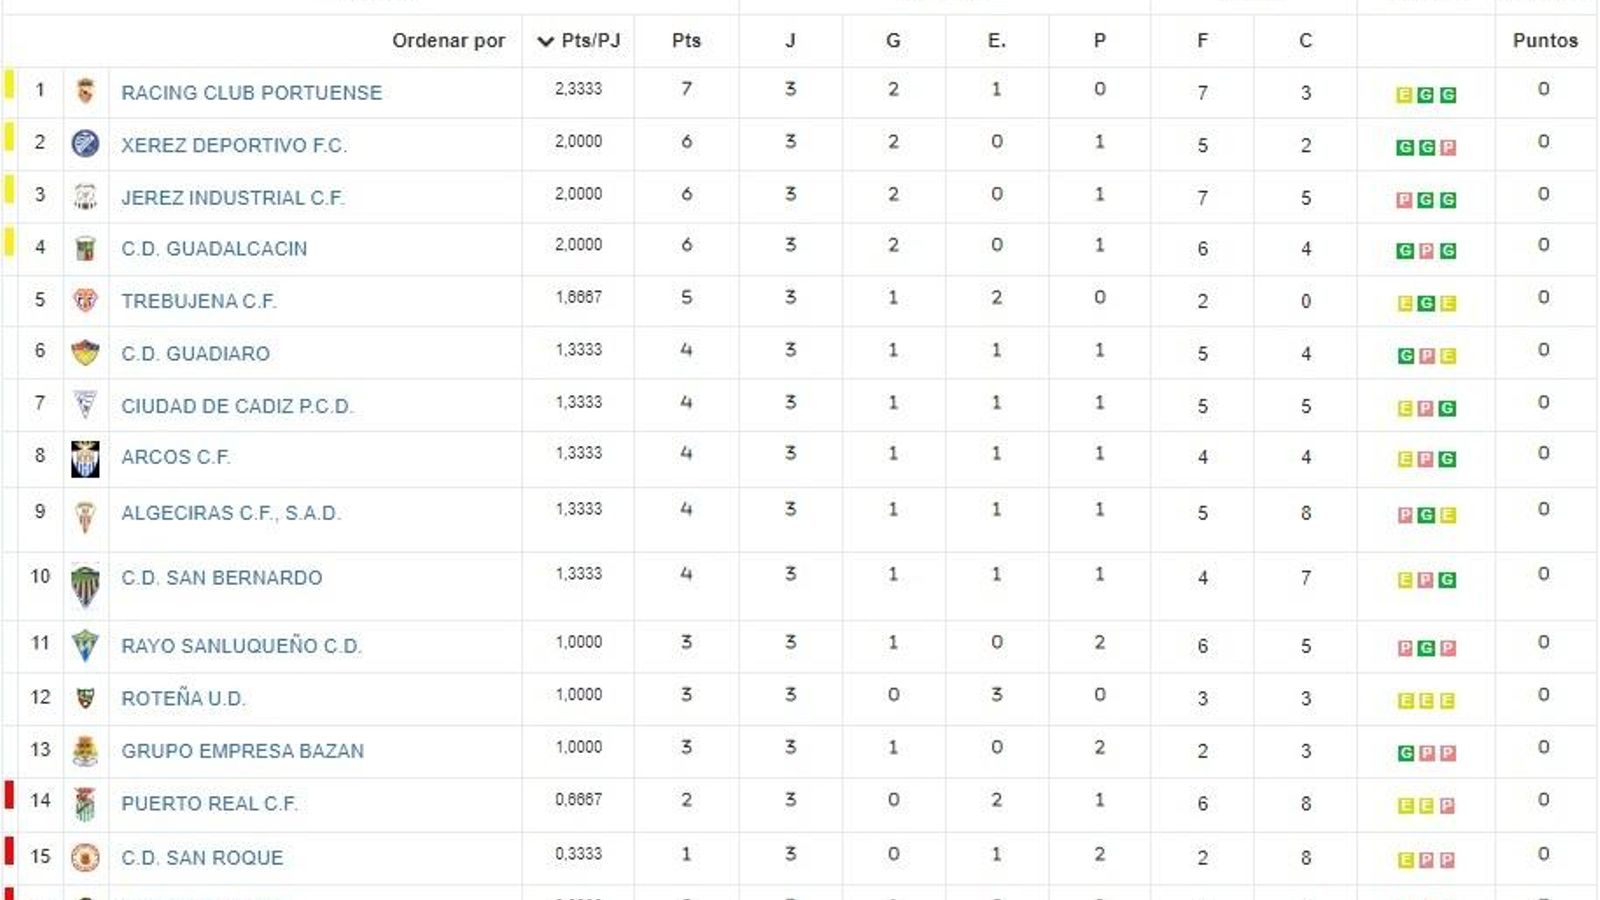
Task: Open the Ciudad de Cadiz P.C.D. link
Action: [x=237, y=406]
